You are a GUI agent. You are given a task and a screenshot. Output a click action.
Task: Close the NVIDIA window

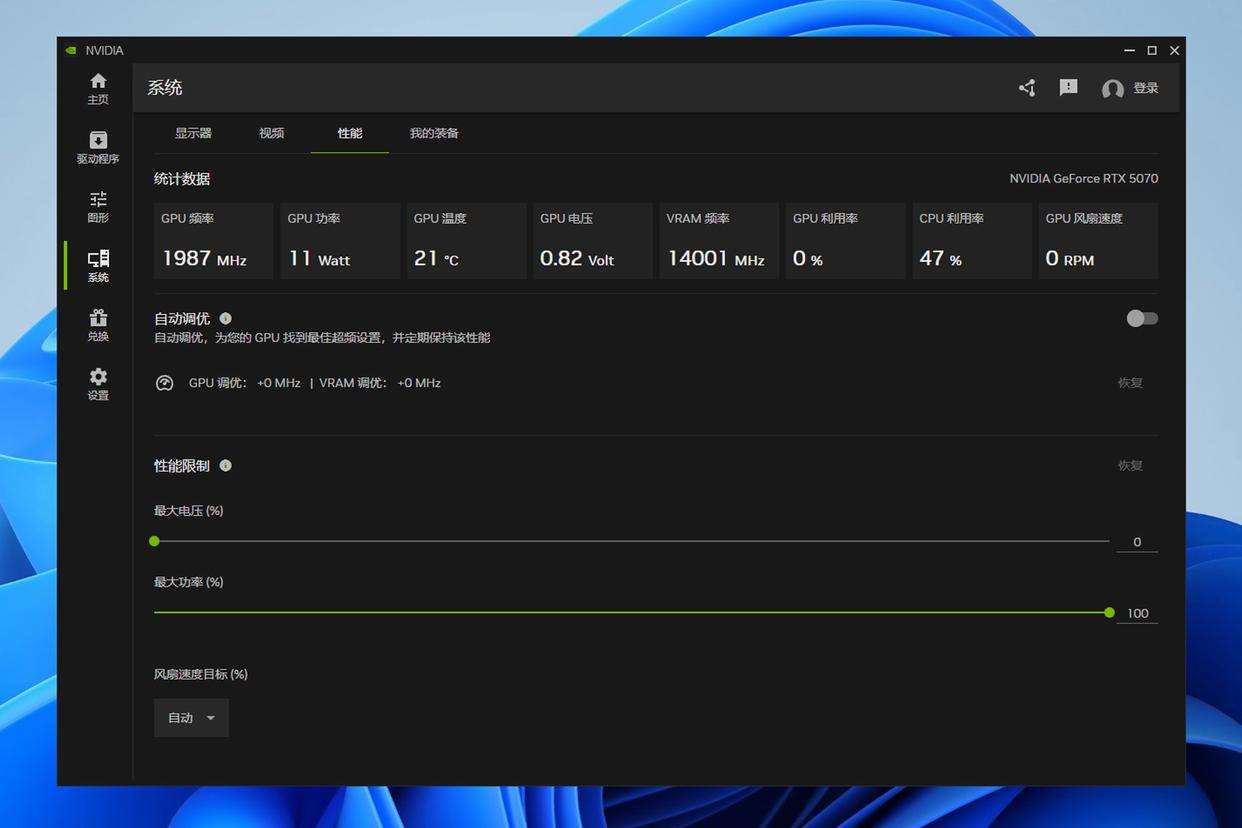[1175, 50]
